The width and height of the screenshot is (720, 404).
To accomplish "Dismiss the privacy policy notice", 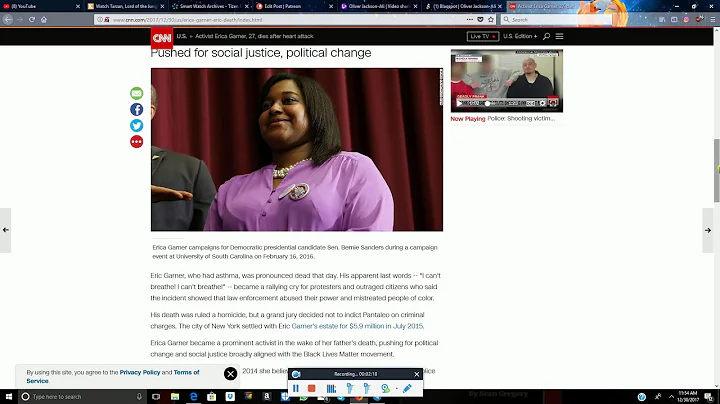I will [231, 374].
